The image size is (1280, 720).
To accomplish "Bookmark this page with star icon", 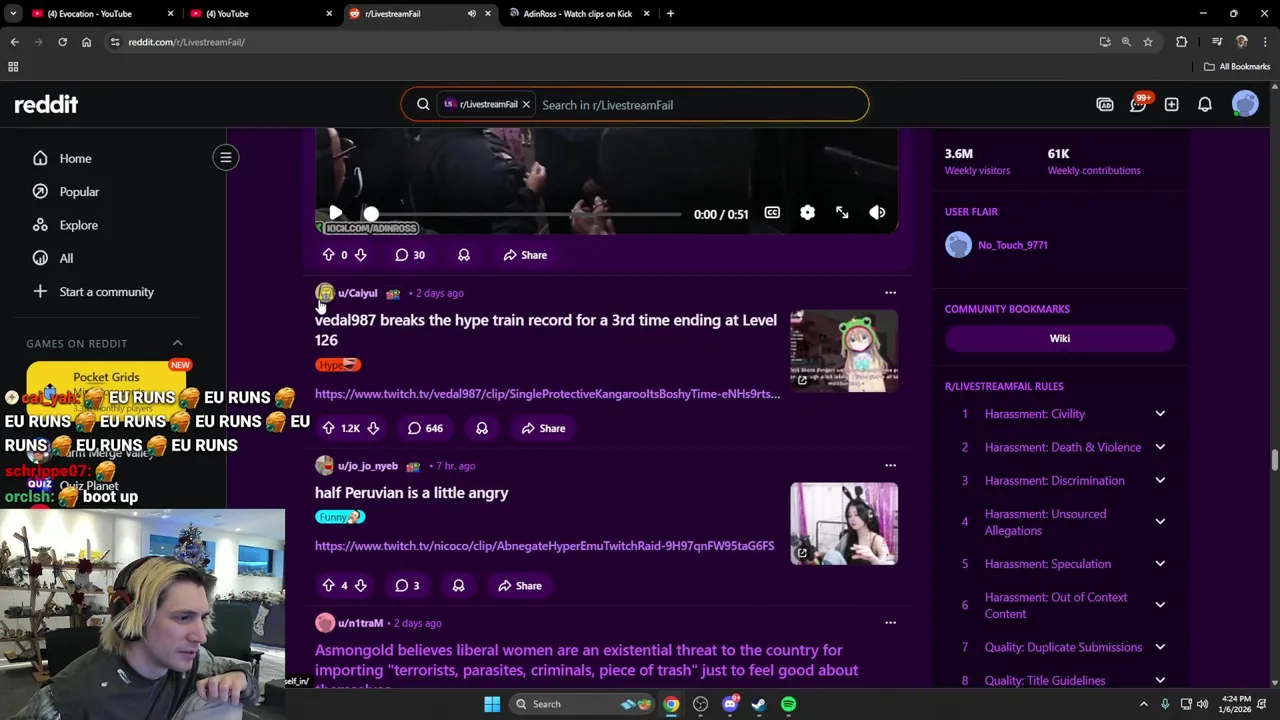I will click(1148, 42).
